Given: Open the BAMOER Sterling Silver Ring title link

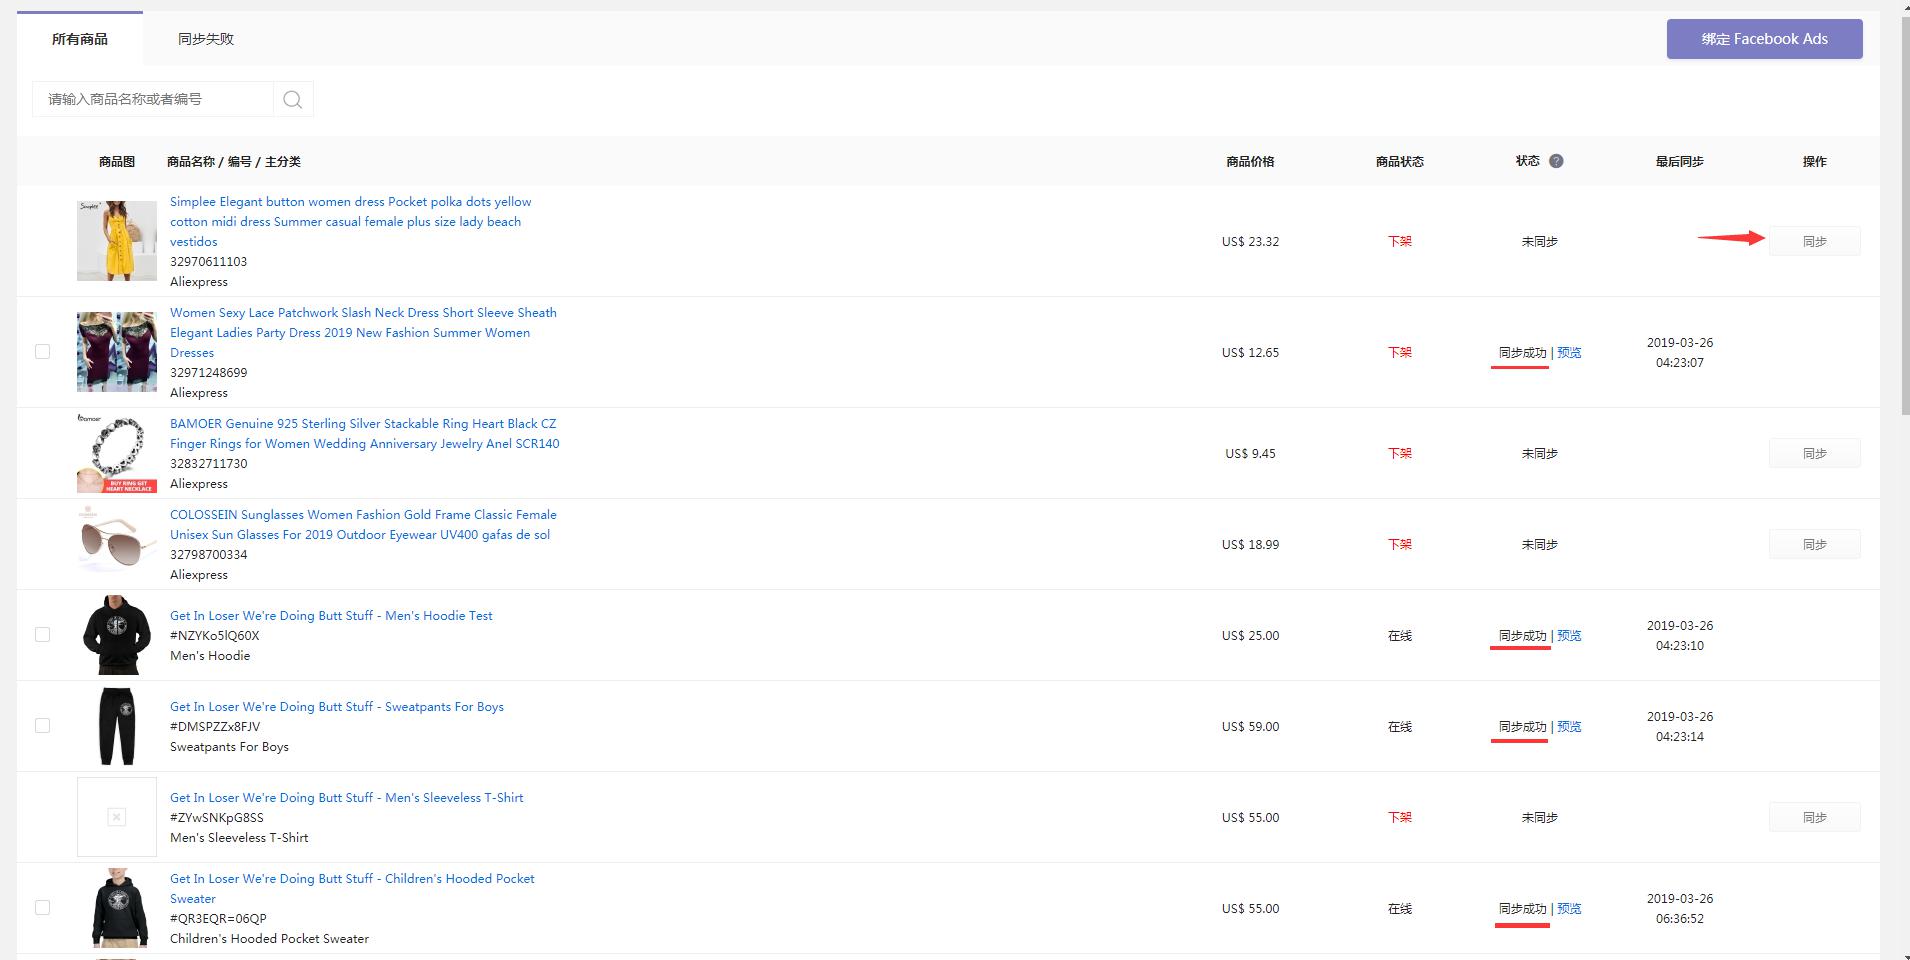Looking at the screenshot, I should pyautogui.click(x=364, y=434).
